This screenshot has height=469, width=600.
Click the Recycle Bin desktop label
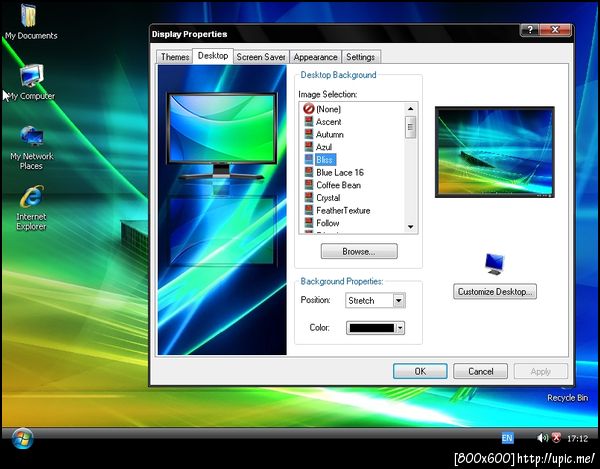pyautogui.click(x=567, y=398)
